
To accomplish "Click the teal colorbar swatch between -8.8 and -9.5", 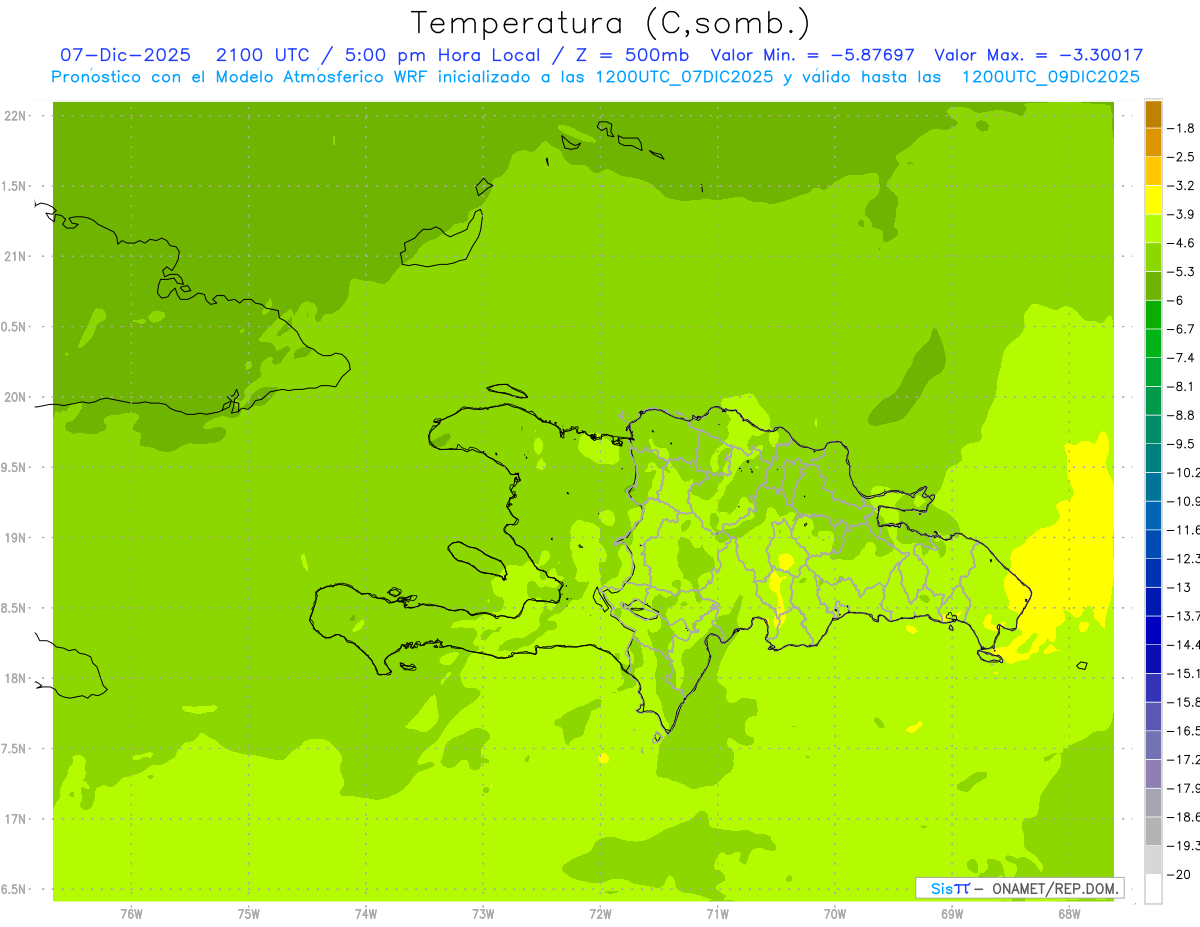I will click(x=1153, y=429).
